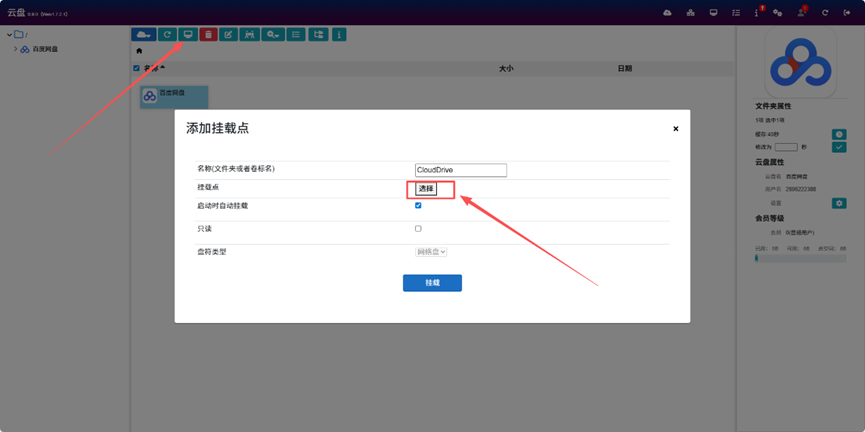865x432 pixels.
Task: Select 百度网盘 item in file list
Action: click(174, 97)
